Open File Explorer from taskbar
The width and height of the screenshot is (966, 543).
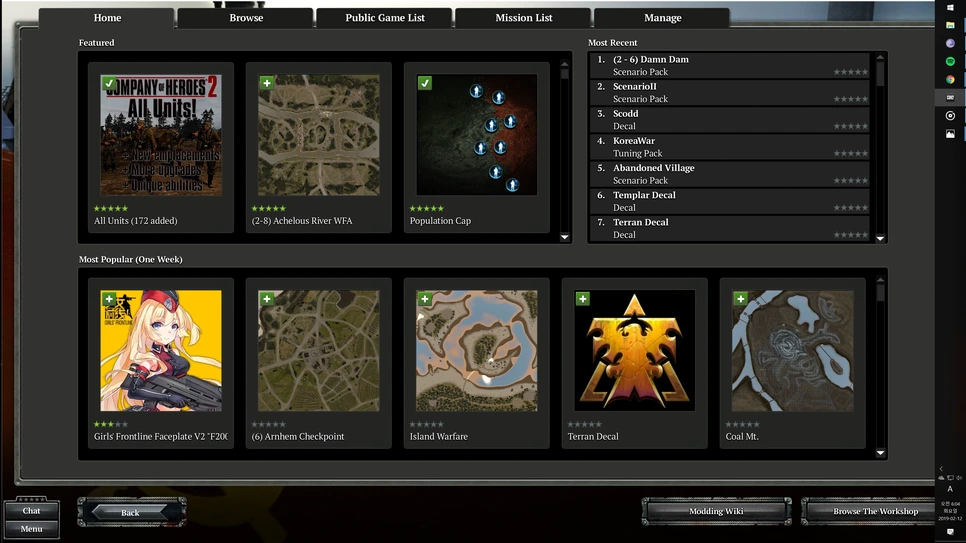[x=951, y=25]
